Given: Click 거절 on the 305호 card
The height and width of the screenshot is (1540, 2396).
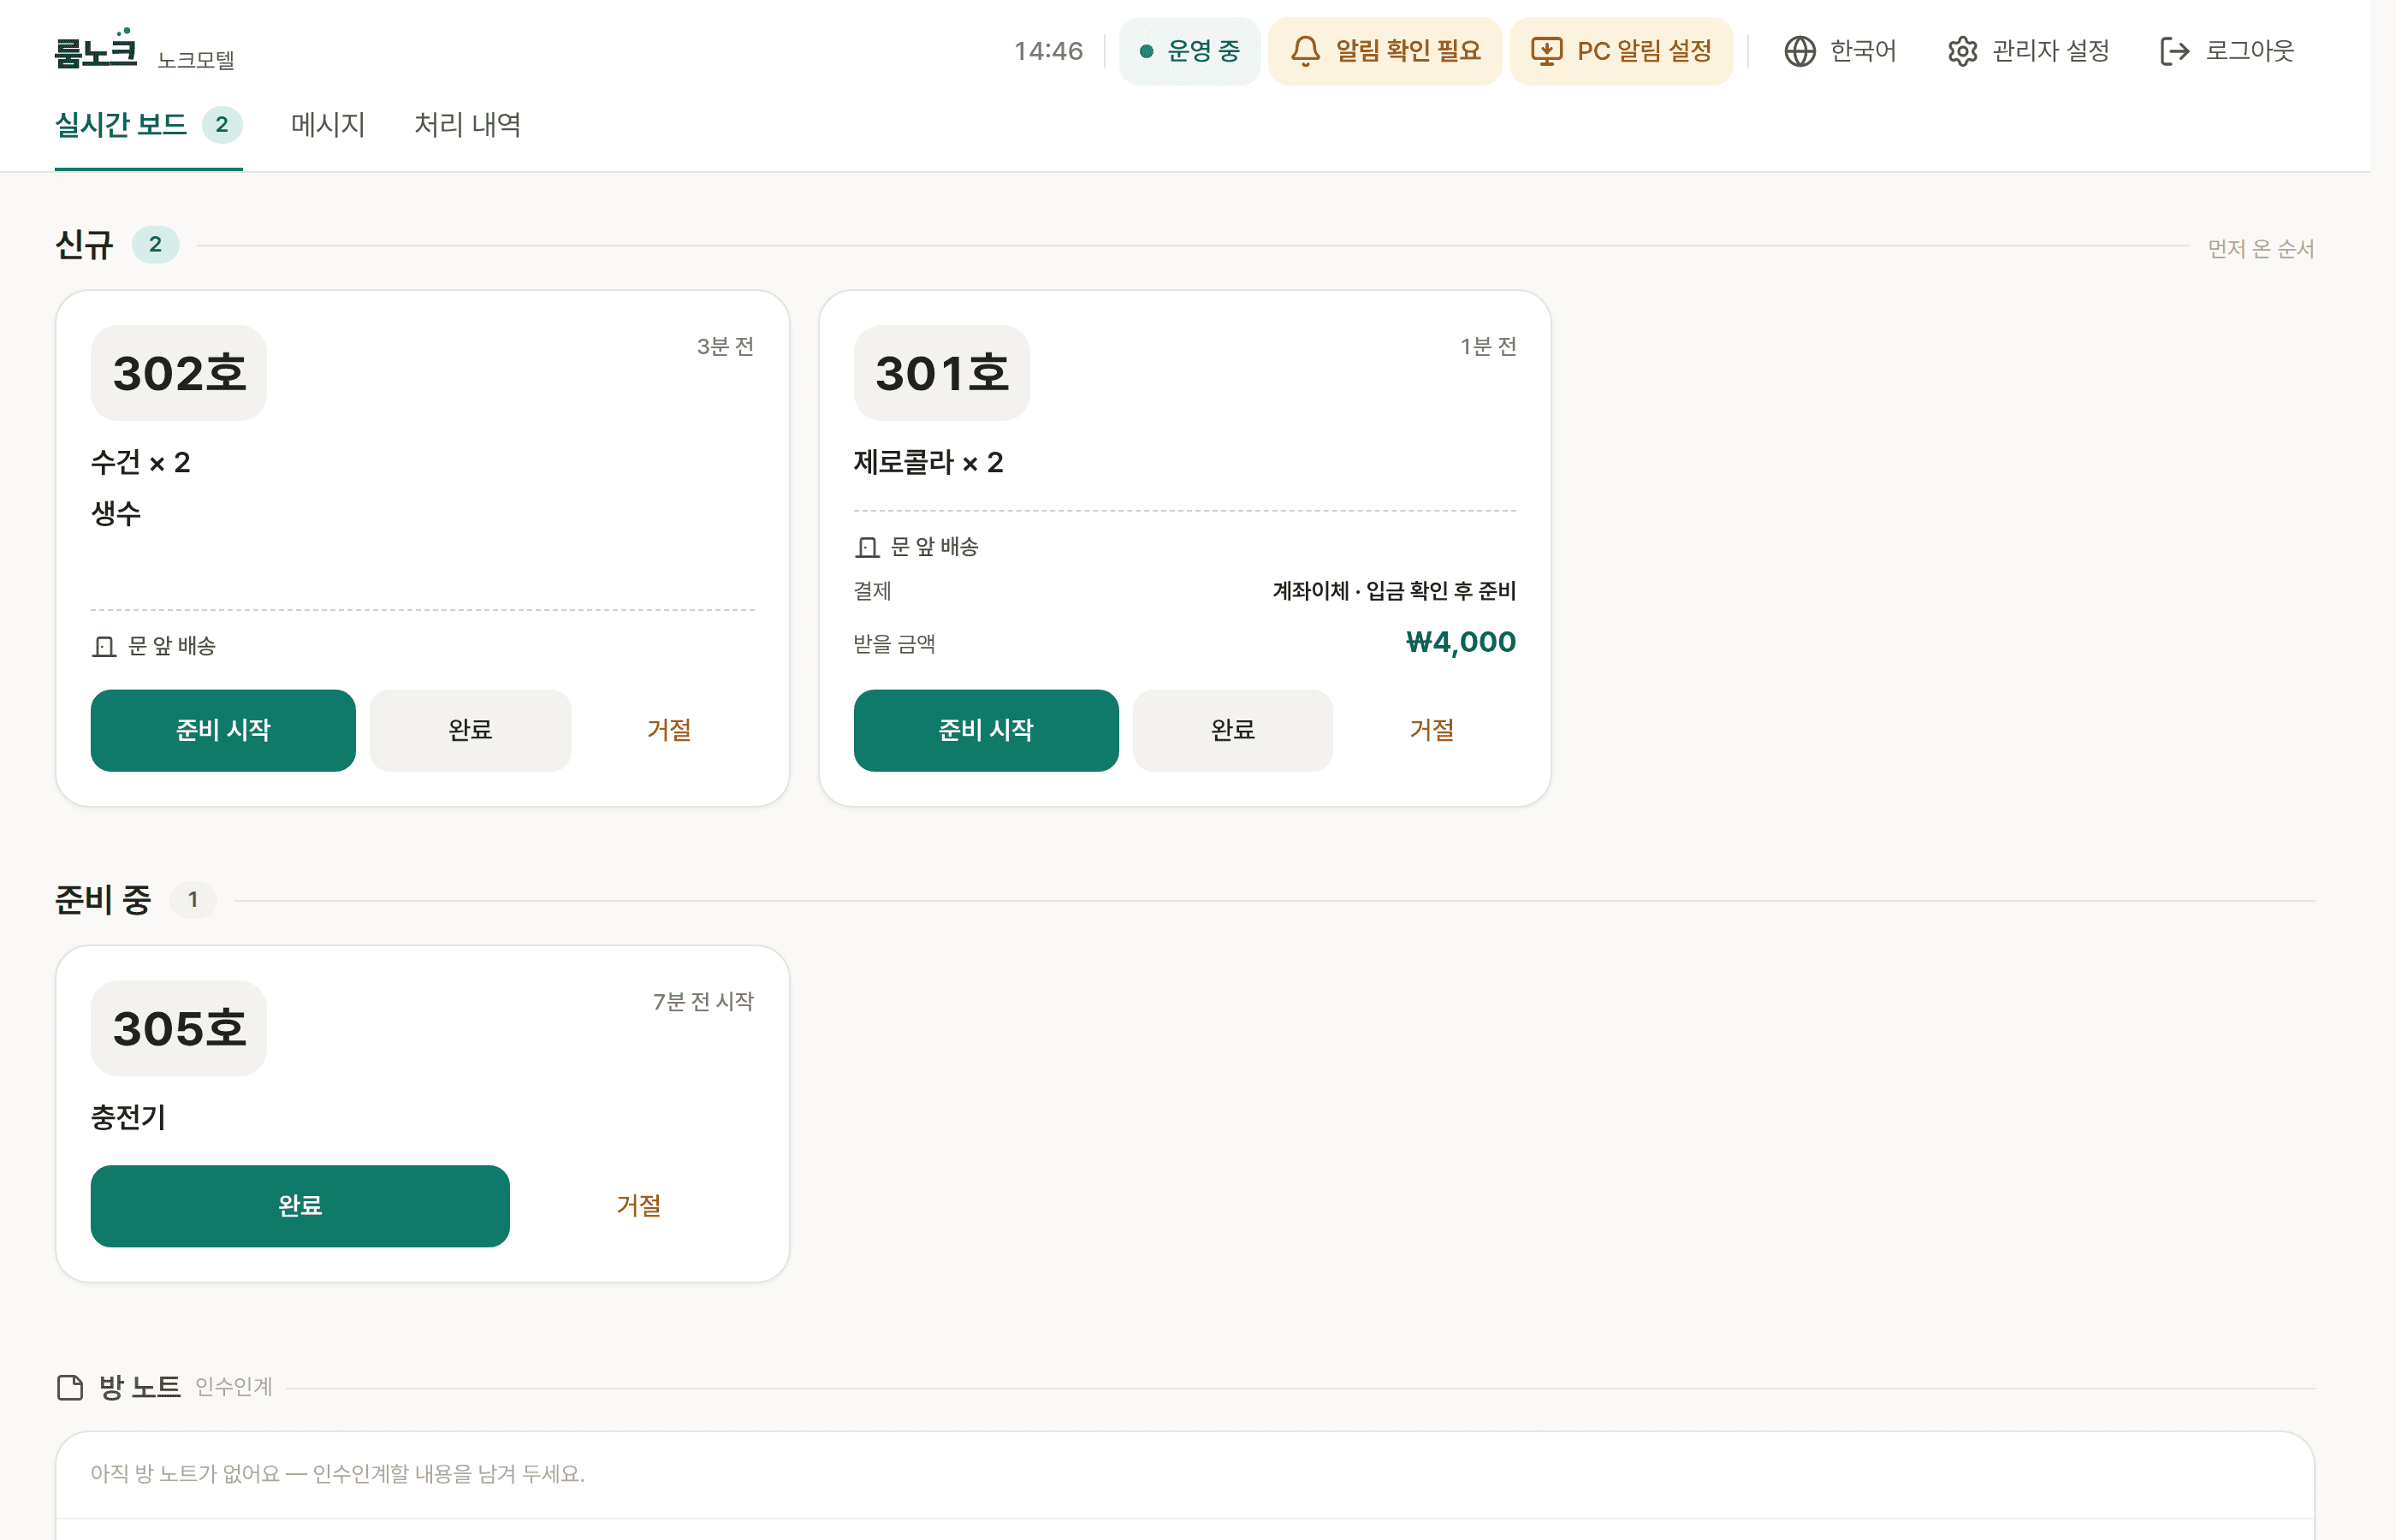Looking at the screenshot, I should click(x=638, y=1206).
